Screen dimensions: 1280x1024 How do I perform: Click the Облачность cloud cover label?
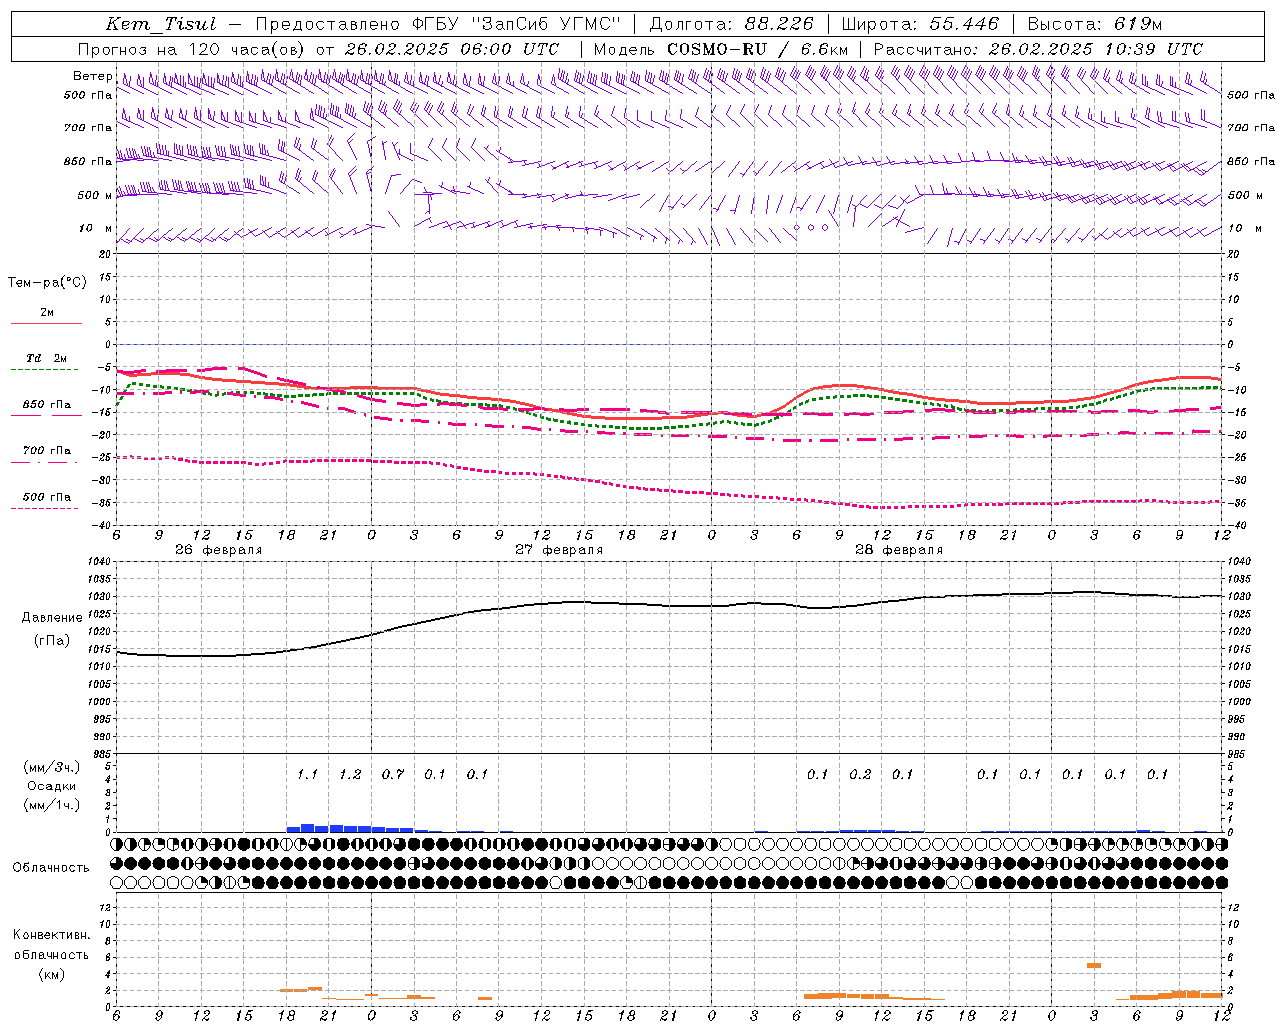[x=51, y=868]
